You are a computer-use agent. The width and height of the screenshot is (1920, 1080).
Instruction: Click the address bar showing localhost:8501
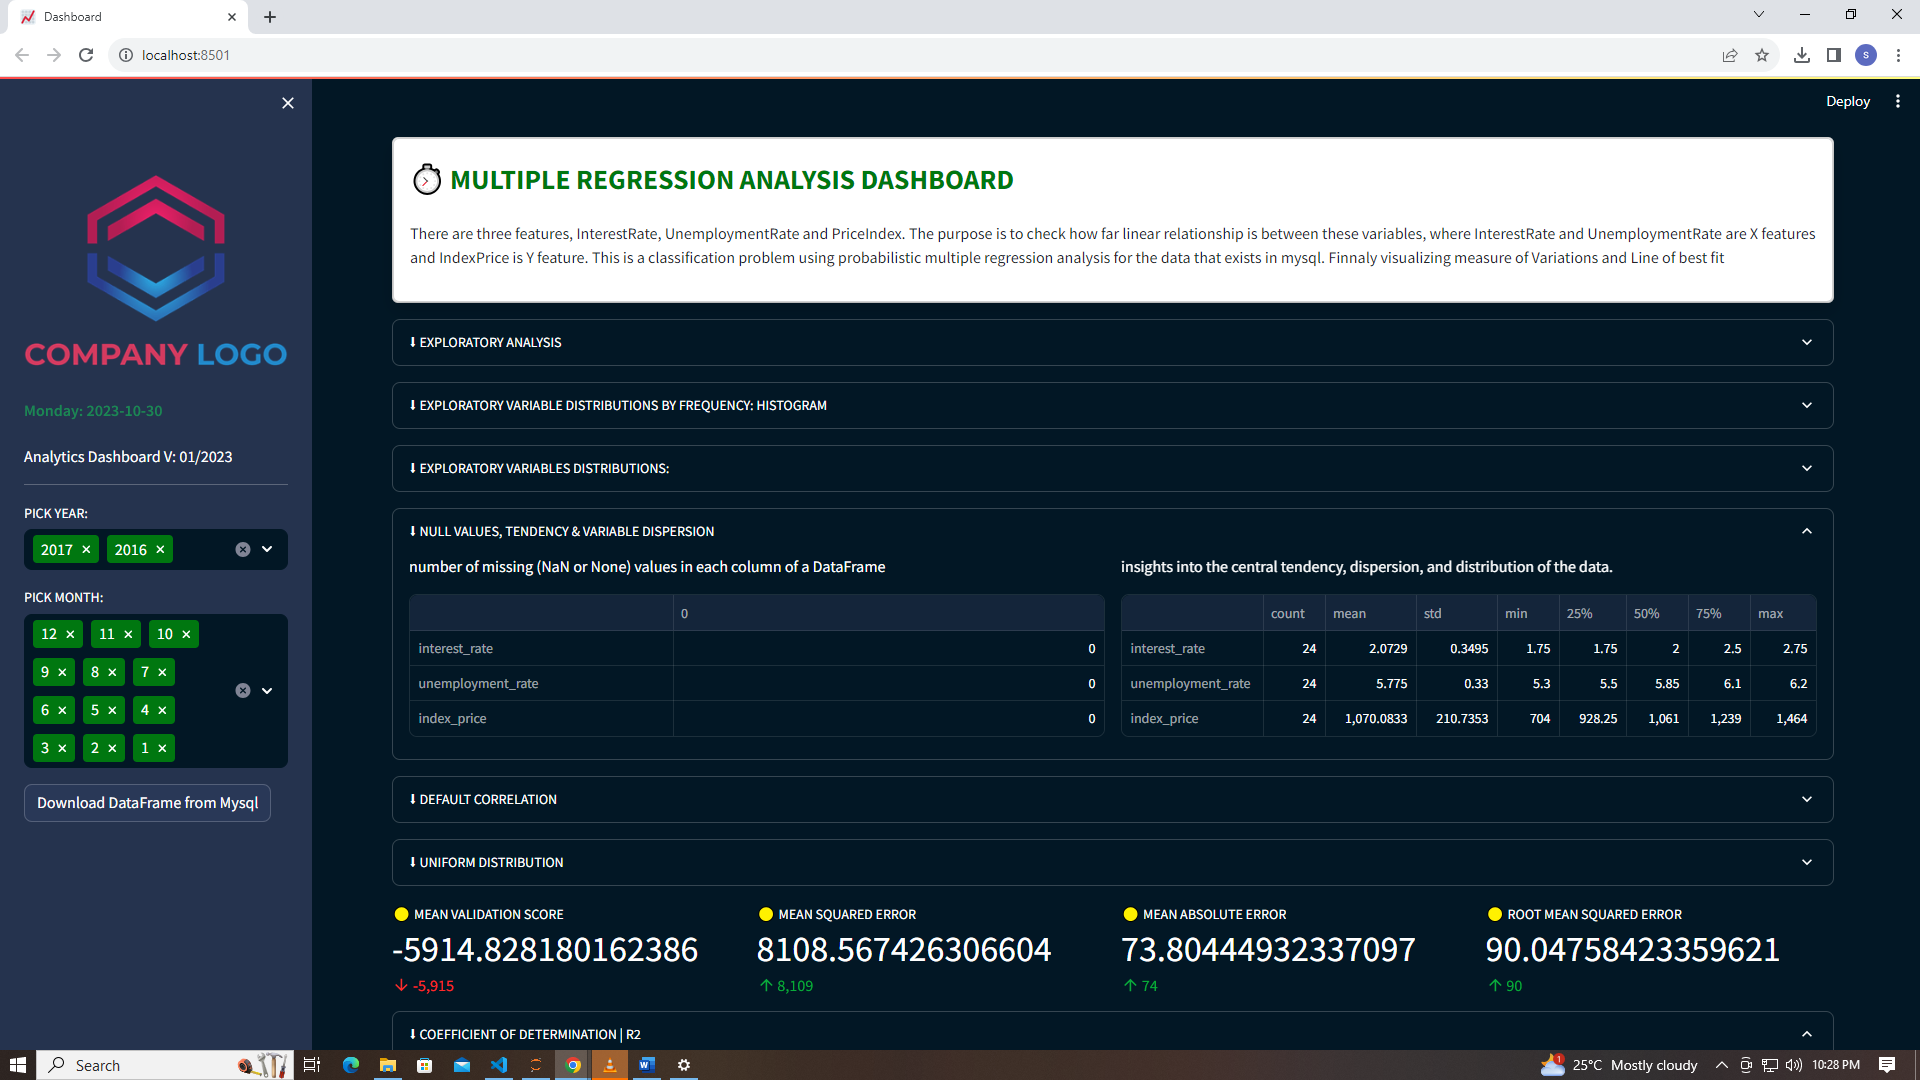coord(186,55)
